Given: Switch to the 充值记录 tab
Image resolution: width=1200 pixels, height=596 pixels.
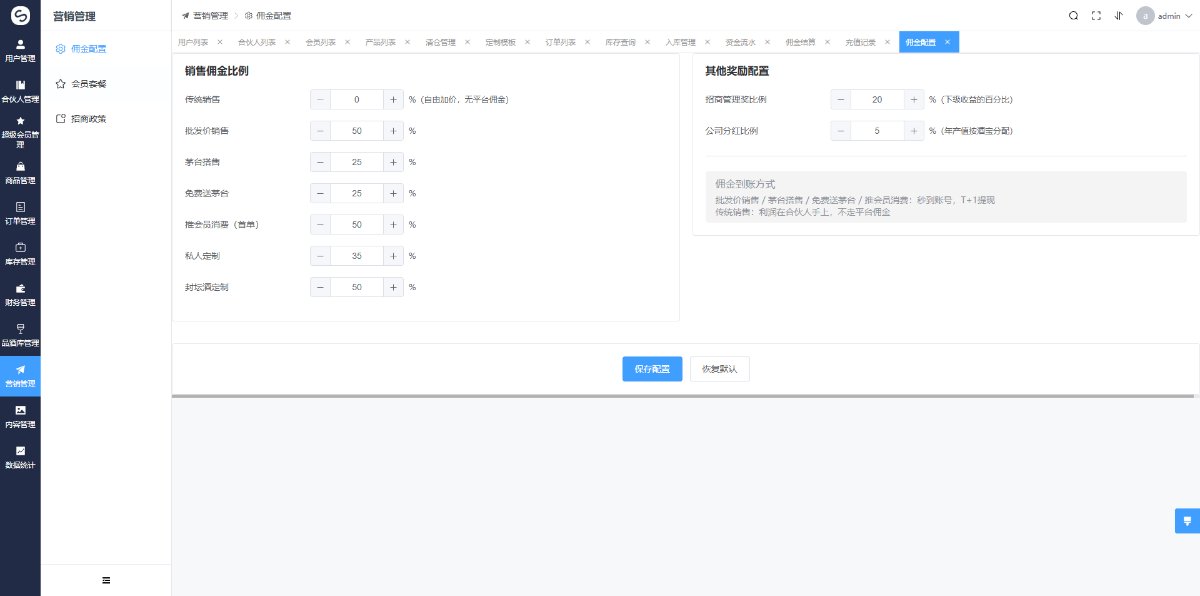Looking at the screenshot, I should tap(860, 42).
